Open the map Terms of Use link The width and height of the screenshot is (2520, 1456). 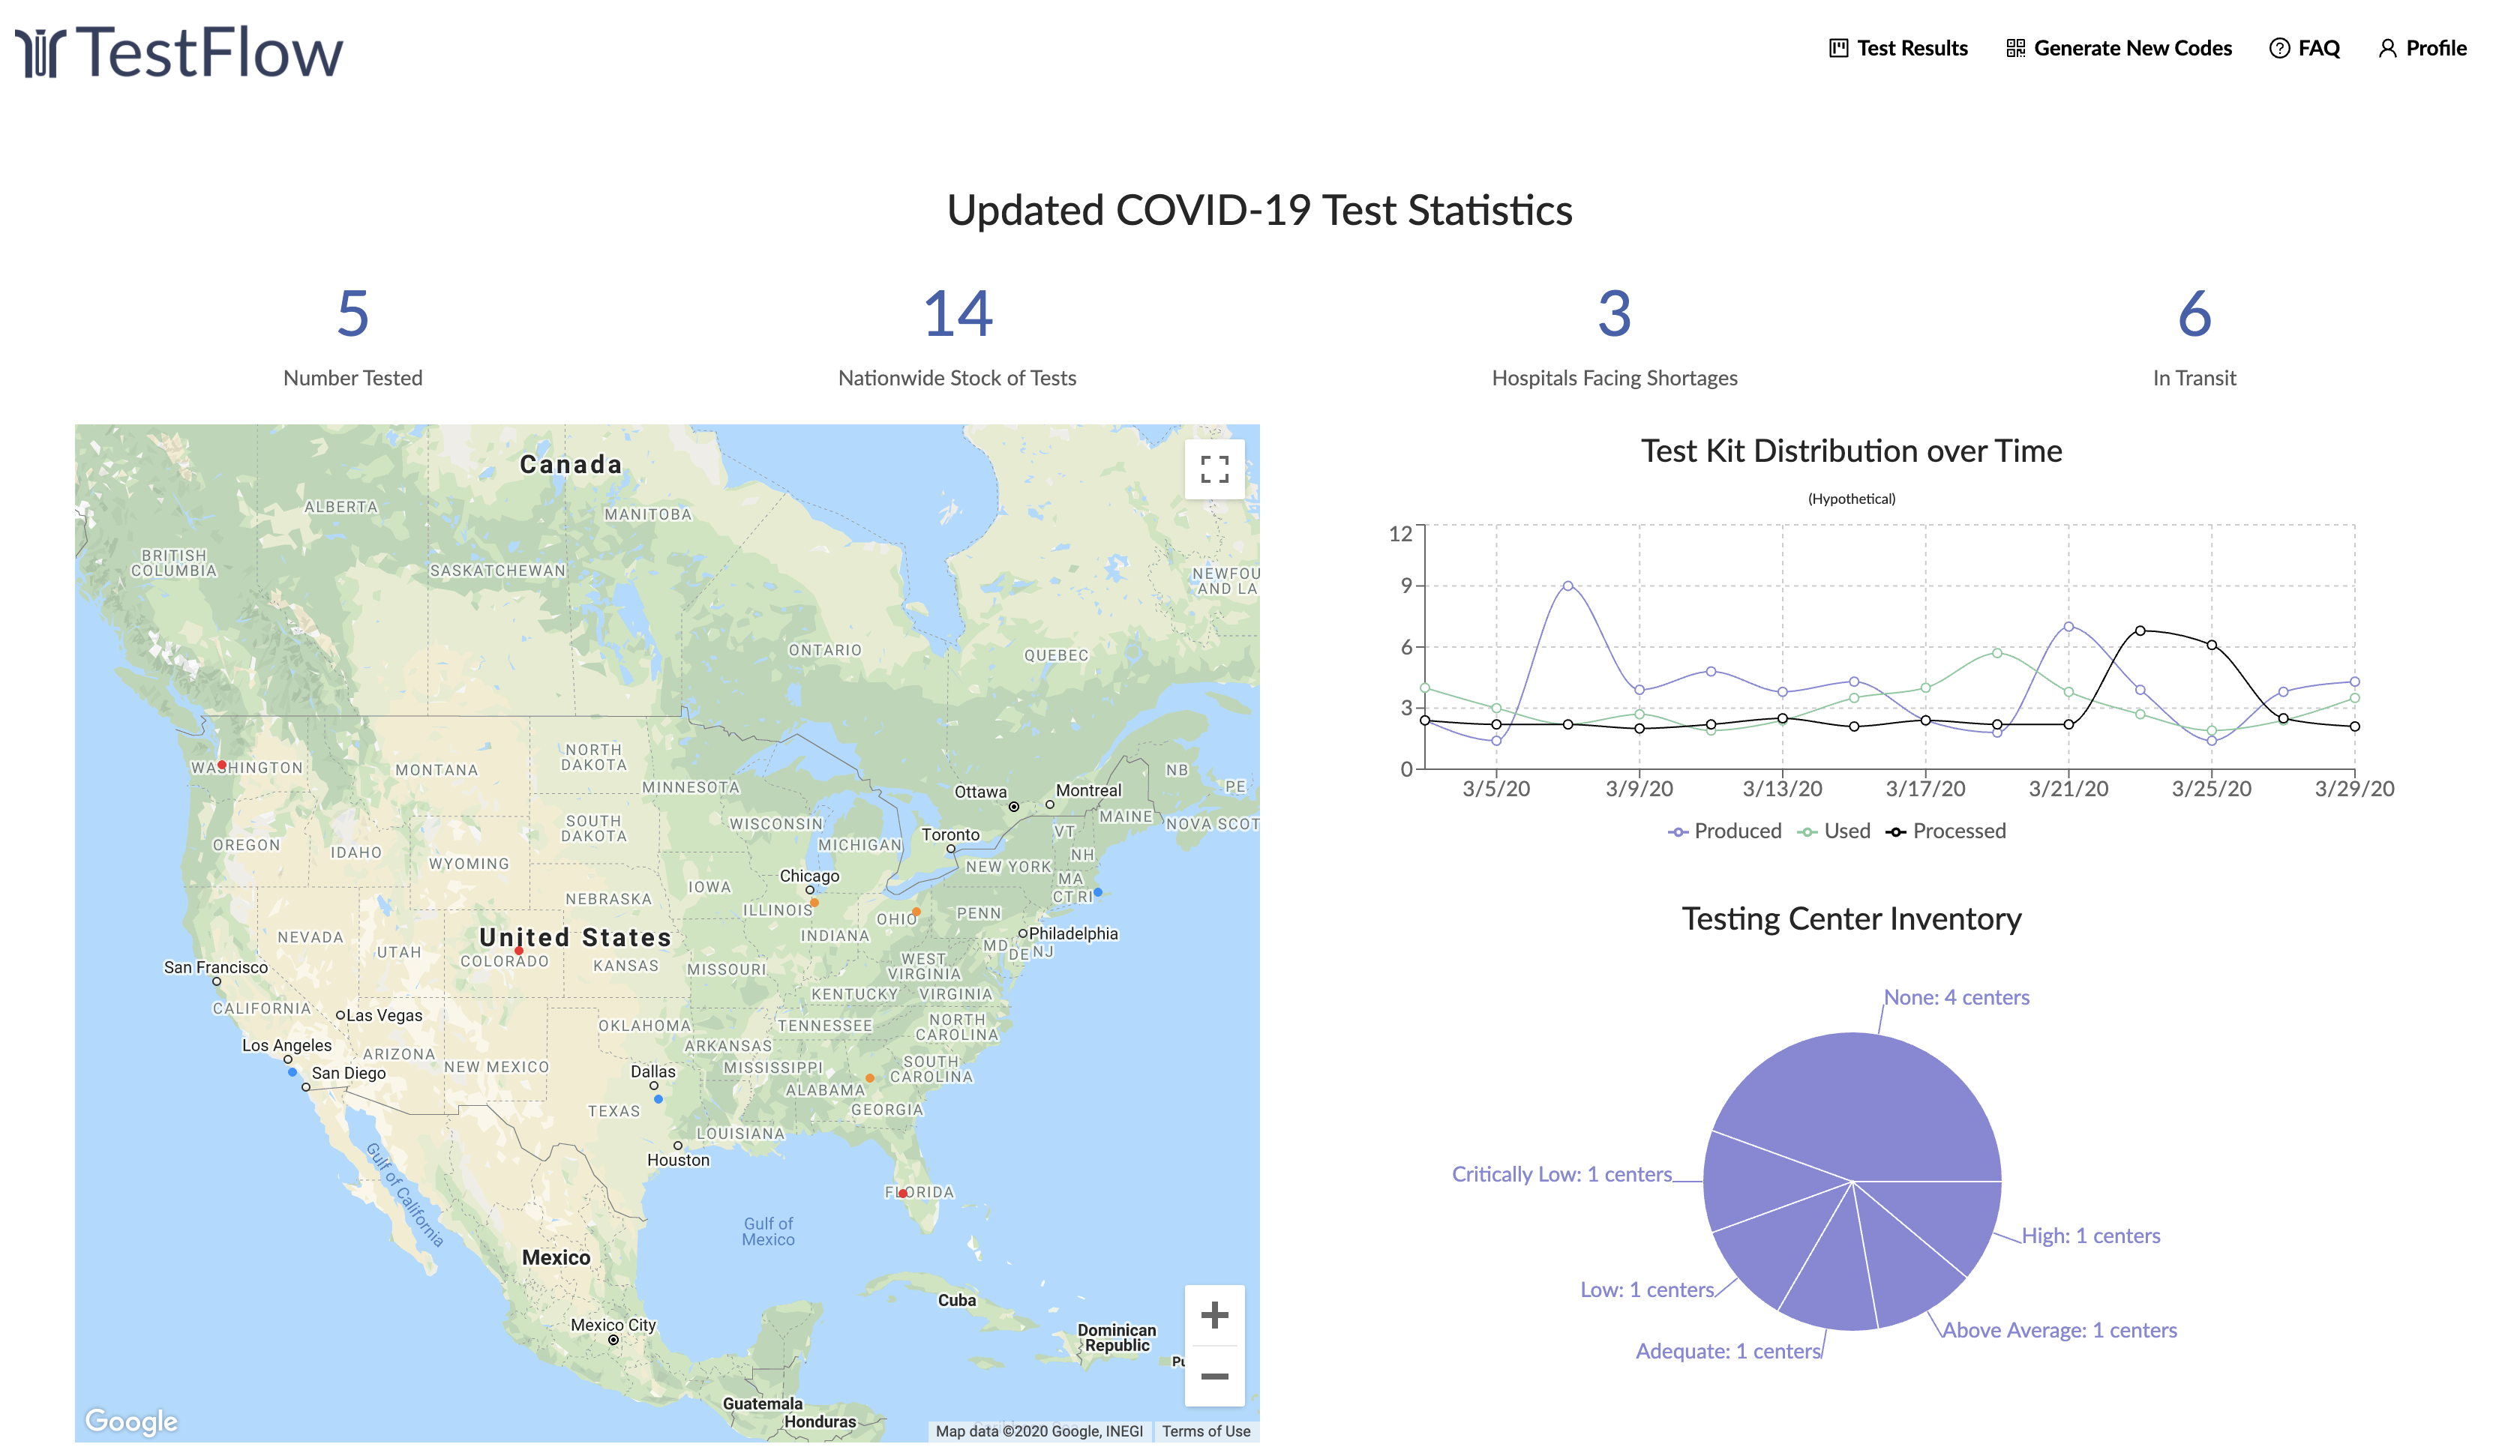click(x=1205, y=1431)
